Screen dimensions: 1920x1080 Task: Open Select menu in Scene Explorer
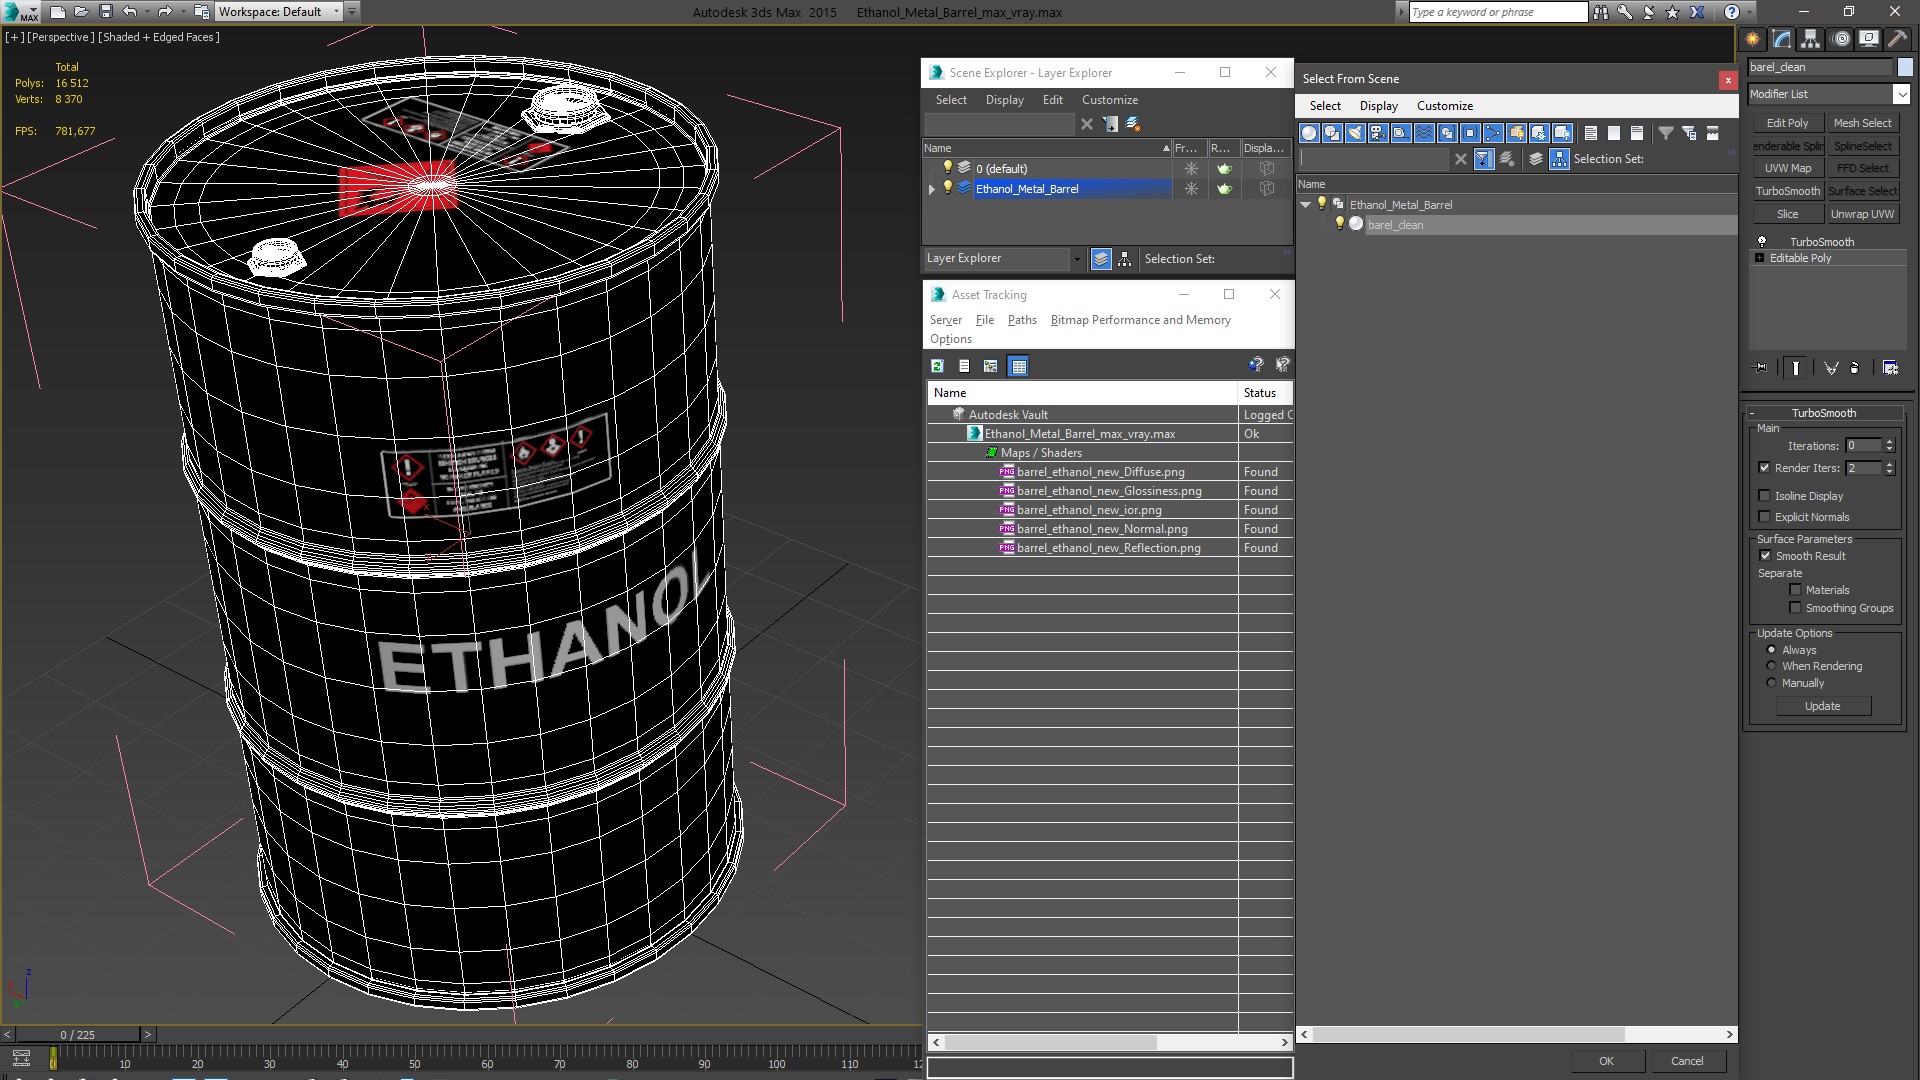(951, 100)
